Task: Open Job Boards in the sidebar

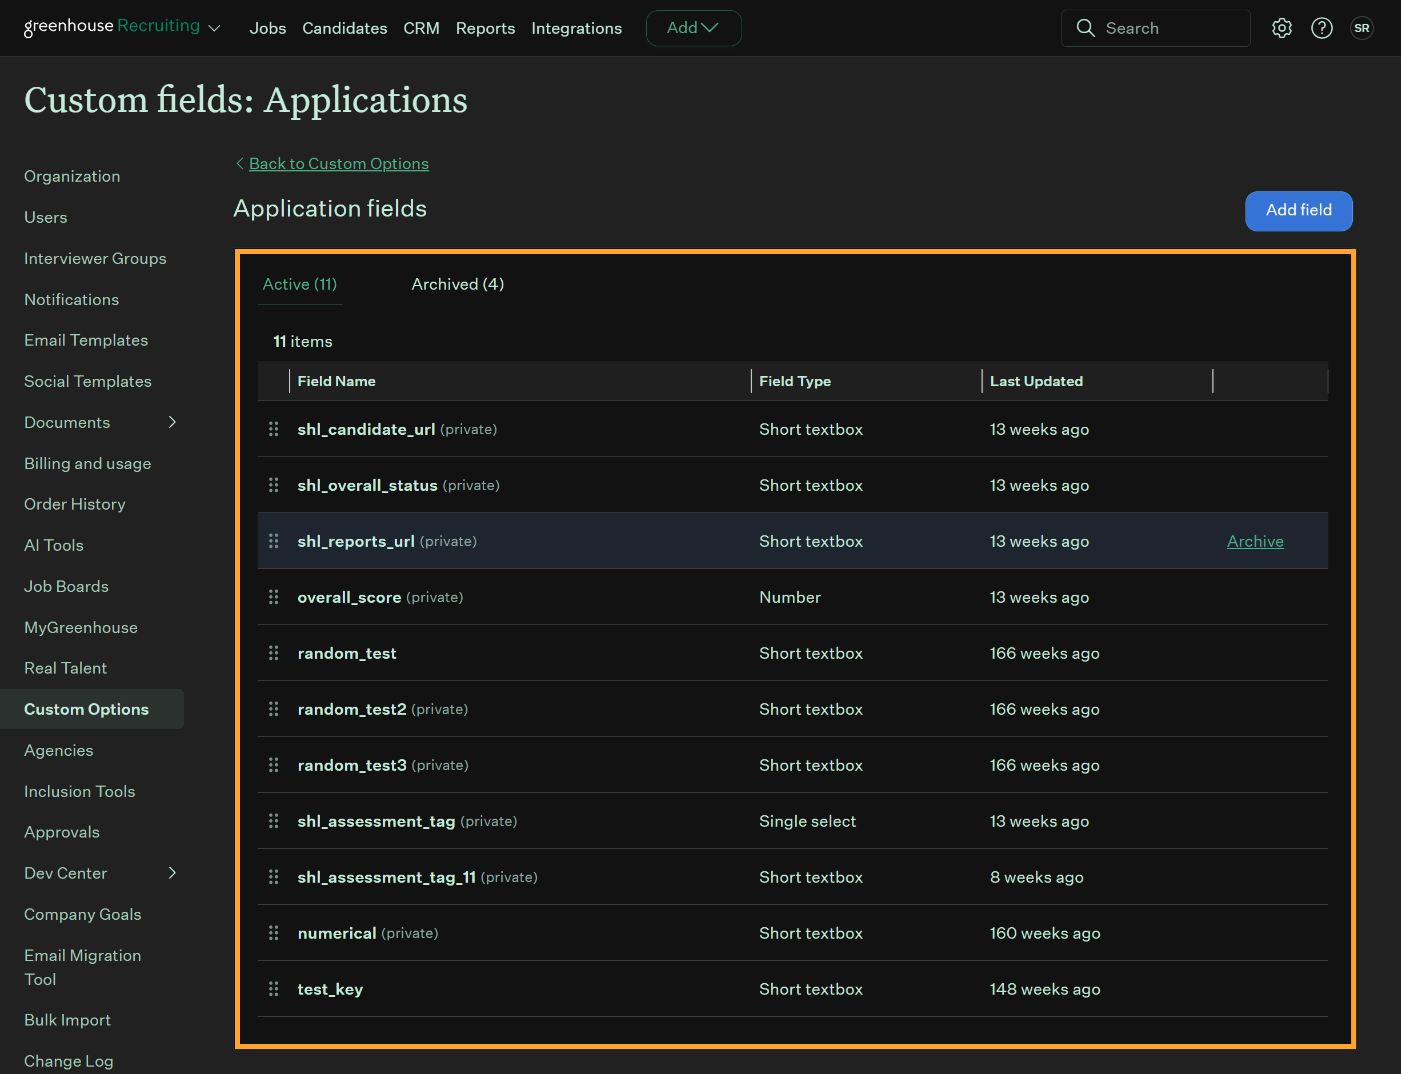Action: point(66,586)
